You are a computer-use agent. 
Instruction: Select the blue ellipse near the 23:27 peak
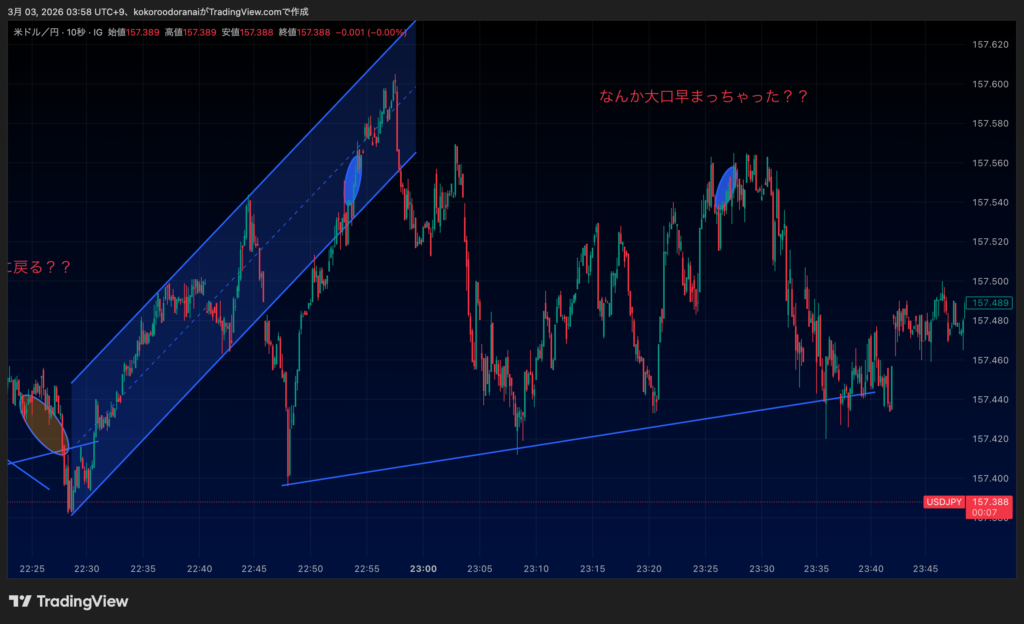[726, 187]
